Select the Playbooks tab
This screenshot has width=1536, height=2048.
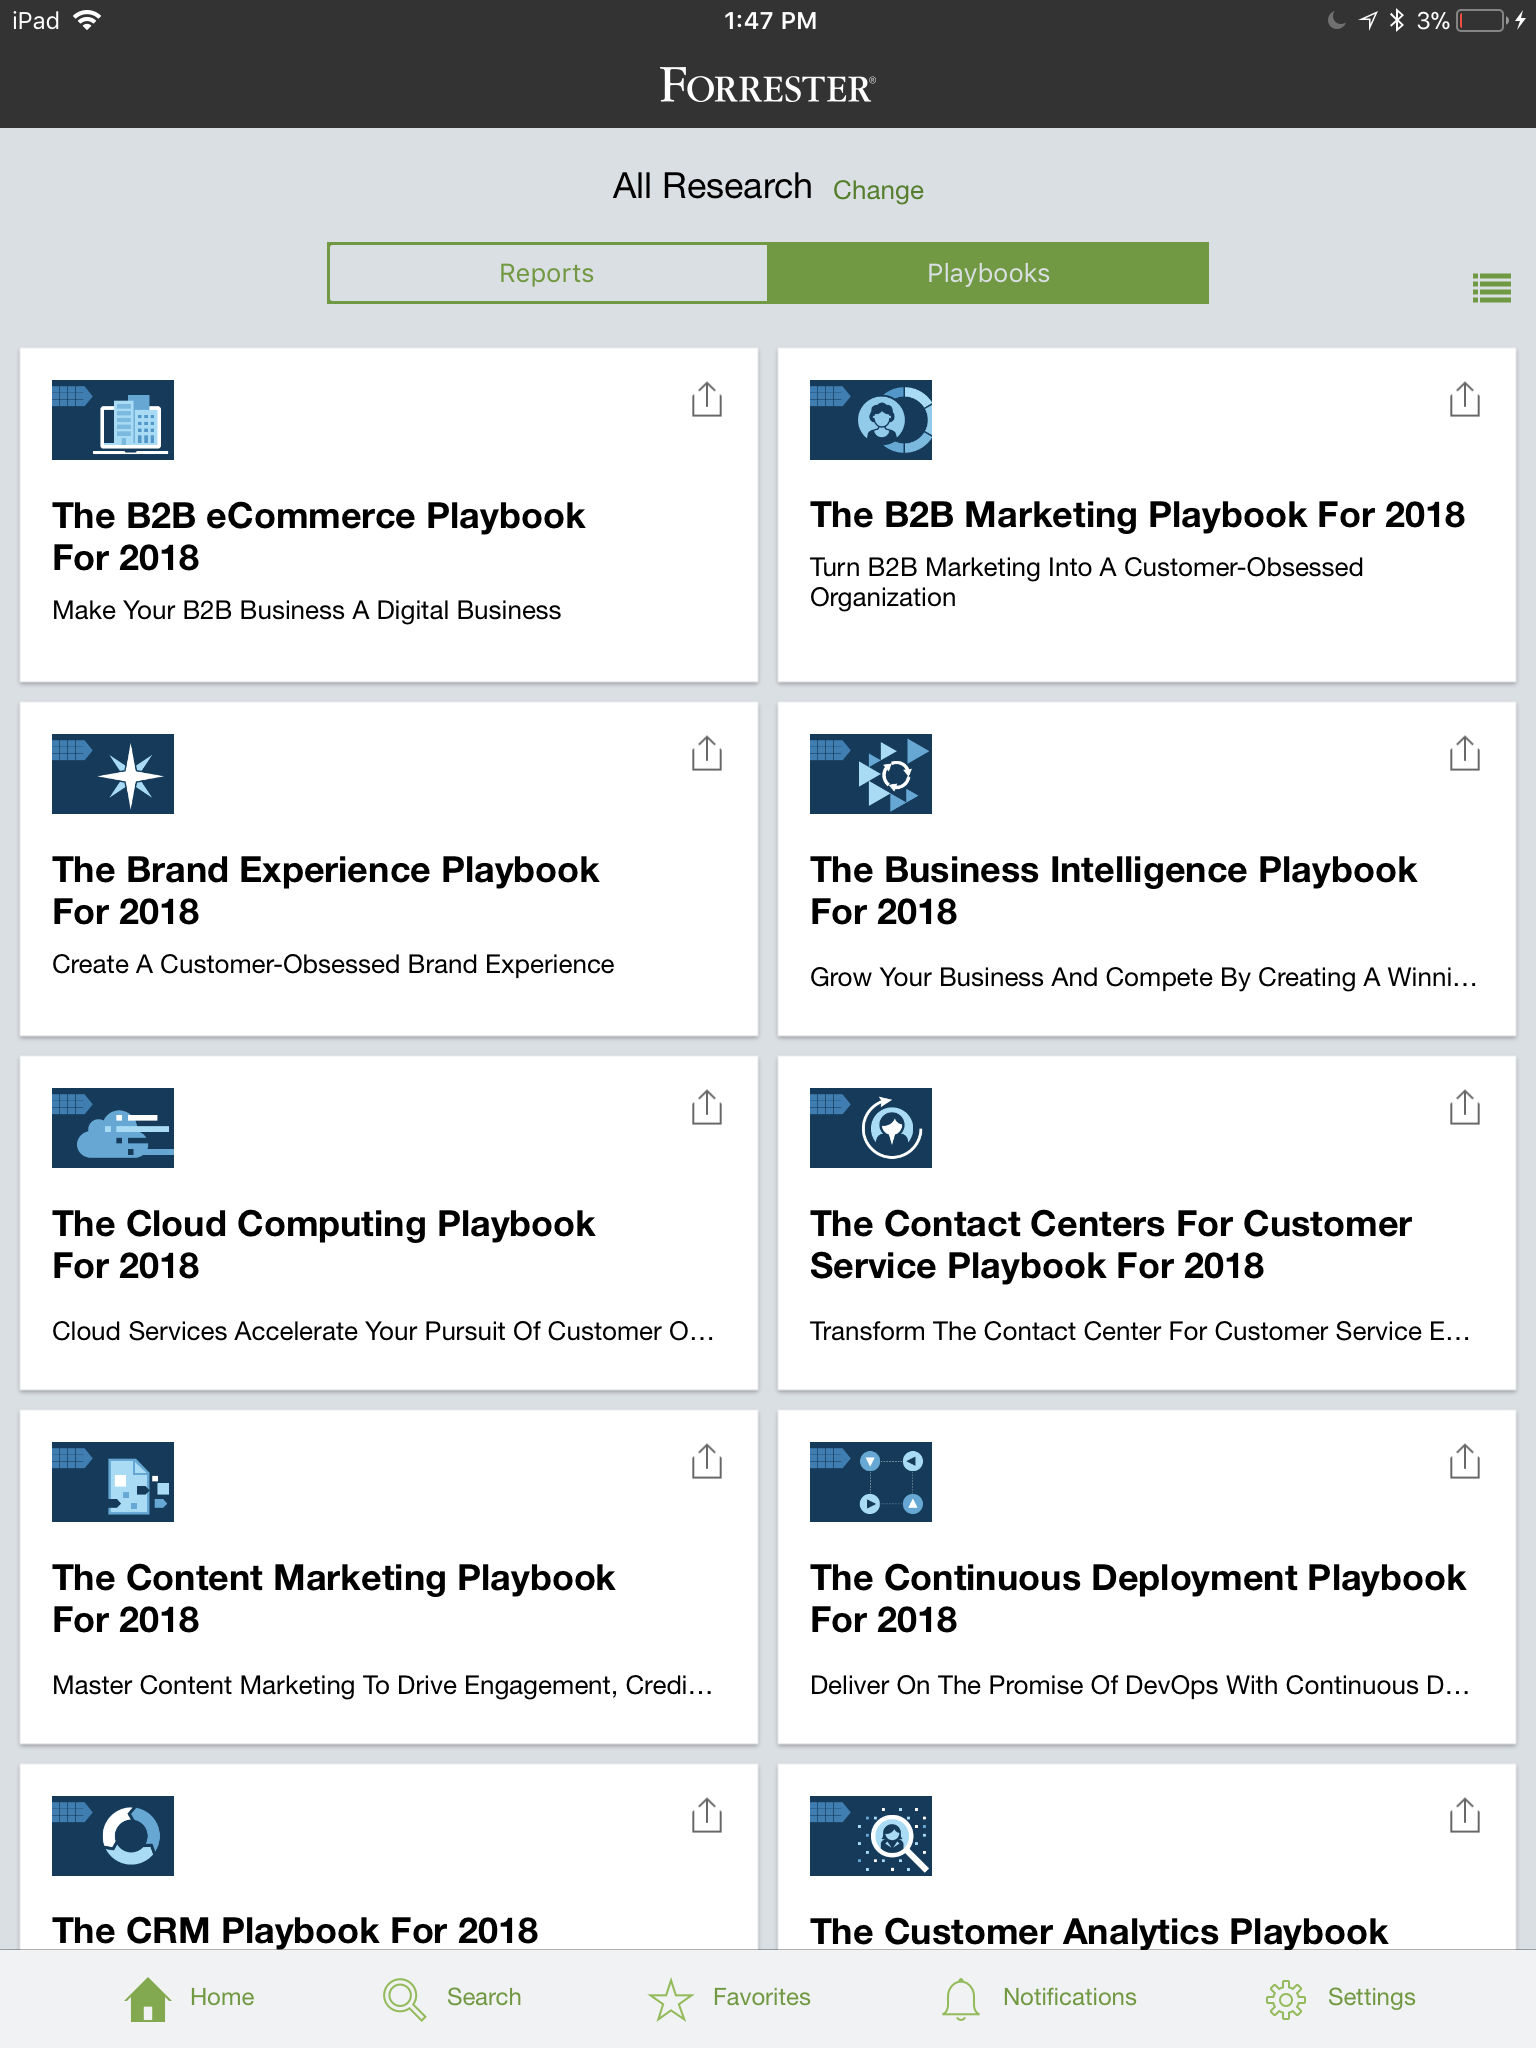(x=988, y=273)
